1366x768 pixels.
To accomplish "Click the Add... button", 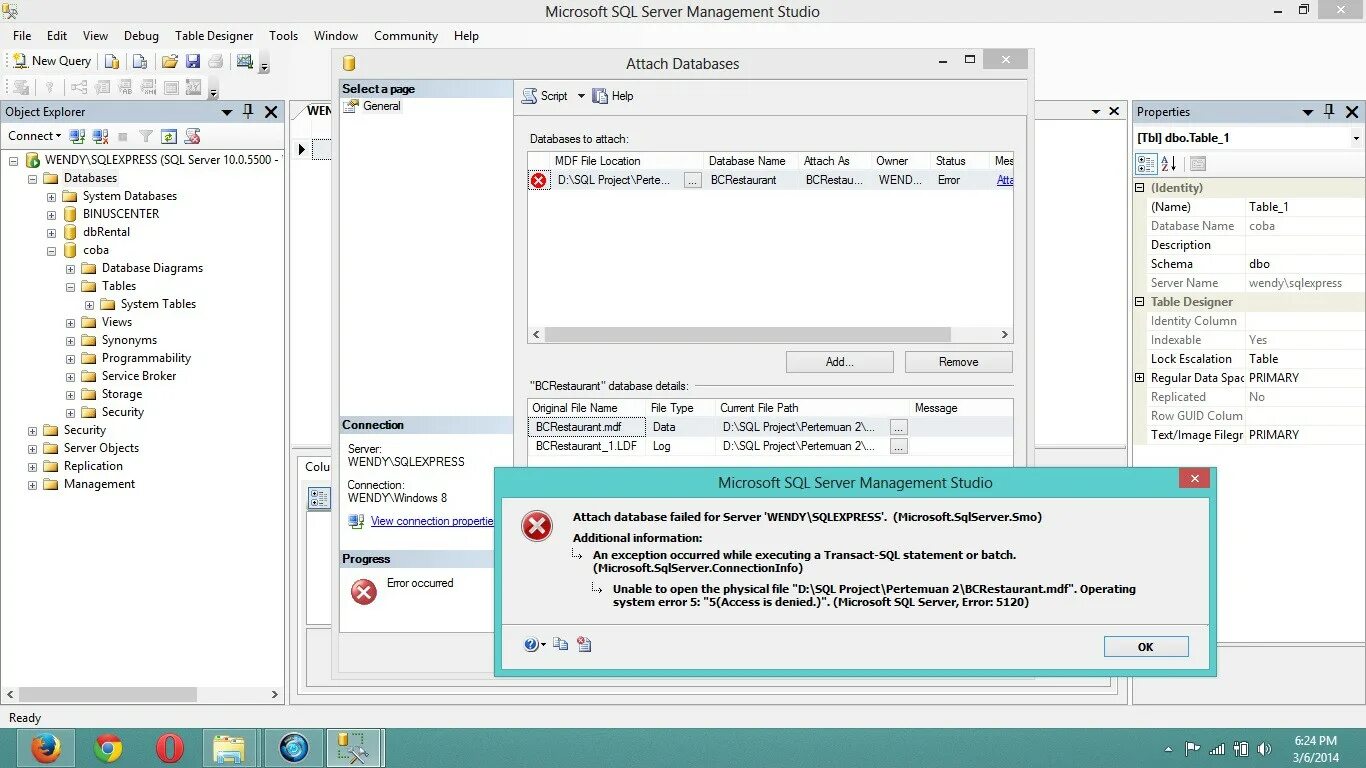I will (x=839, y=362).
